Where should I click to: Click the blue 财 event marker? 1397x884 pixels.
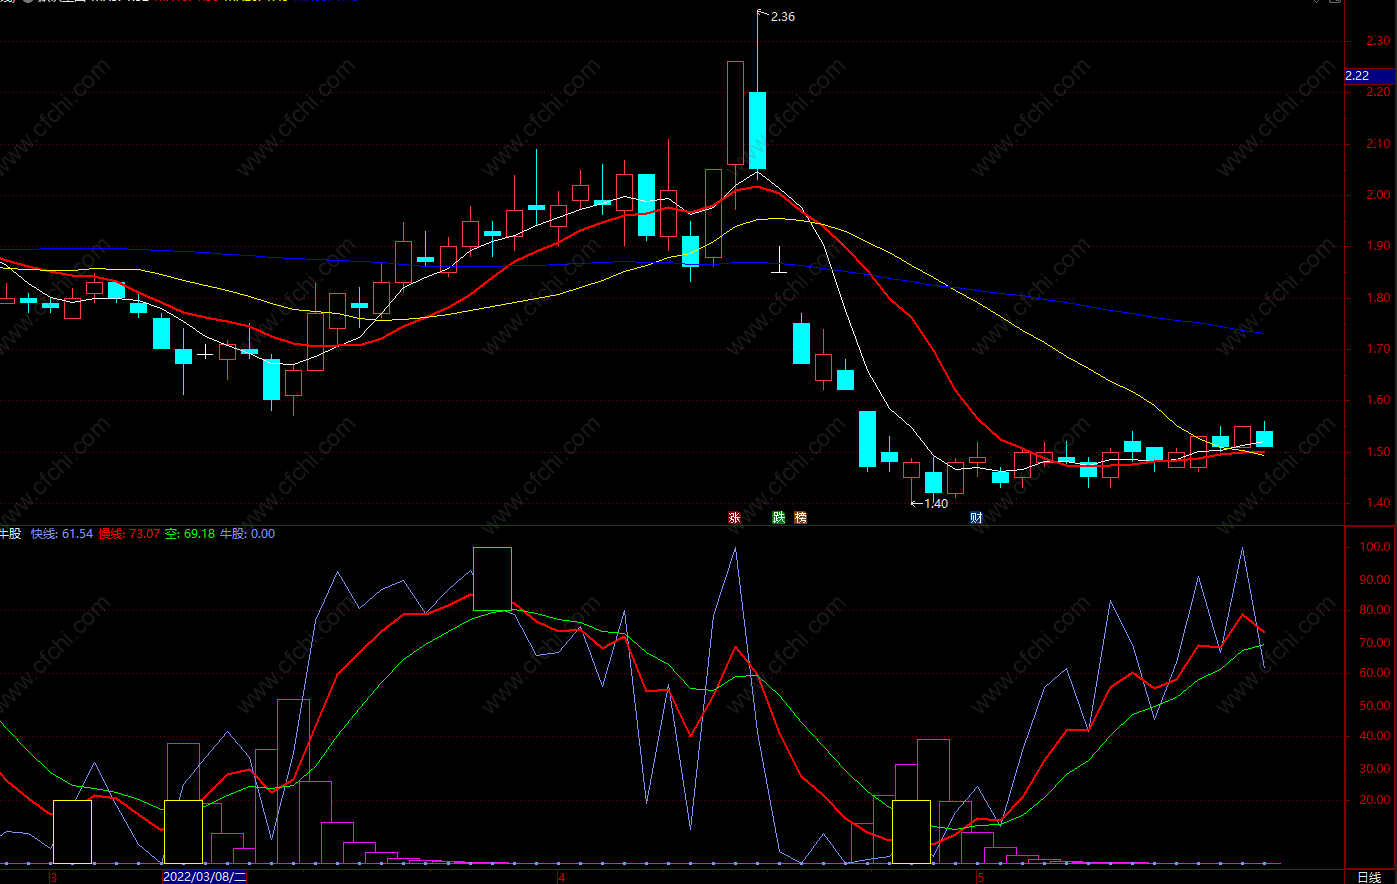976,518
